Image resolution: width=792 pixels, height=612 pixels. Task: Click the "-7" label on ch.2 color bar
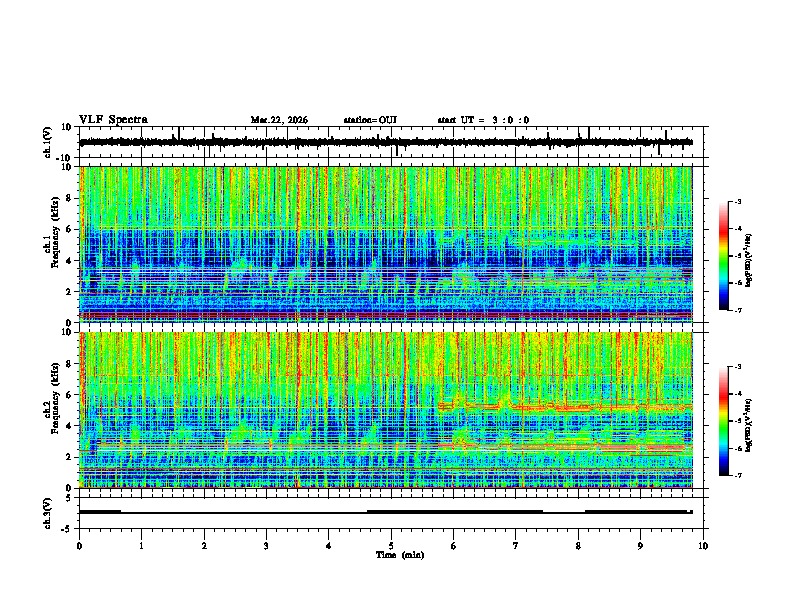point(737,475)
